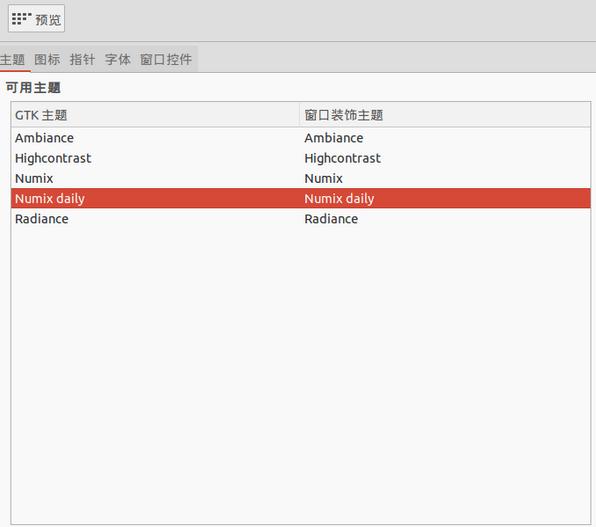This screenshot has height=527, width=596.
Task: Click empty area of theme list
Action: click(x=301, y=373)
